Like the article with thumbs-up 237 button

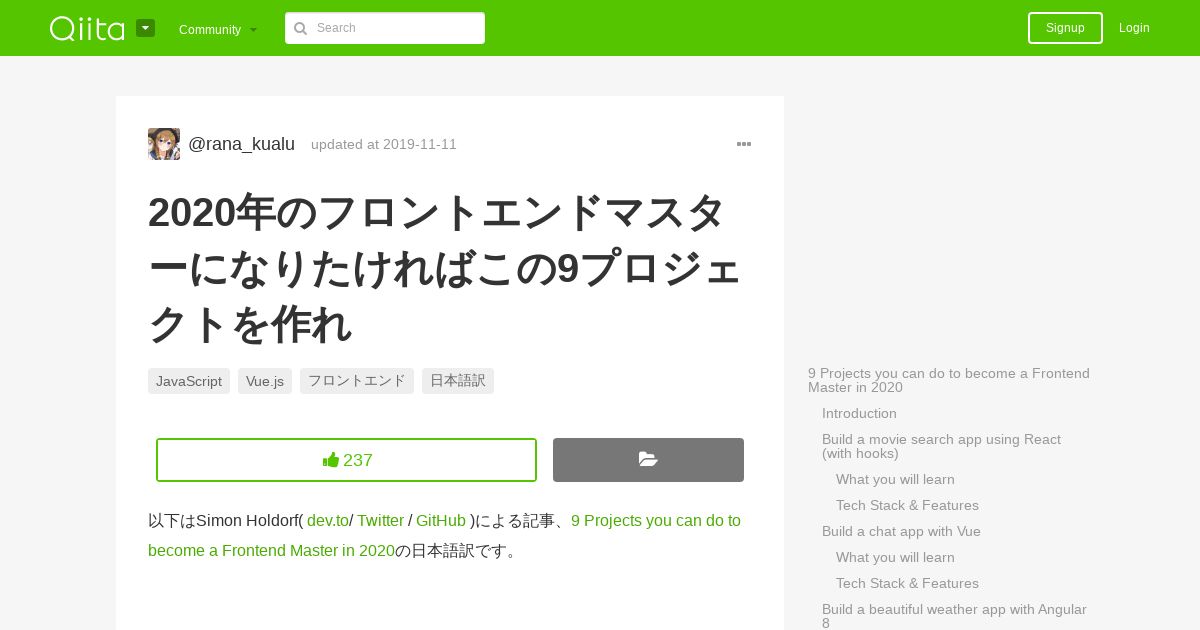[346, 460]
